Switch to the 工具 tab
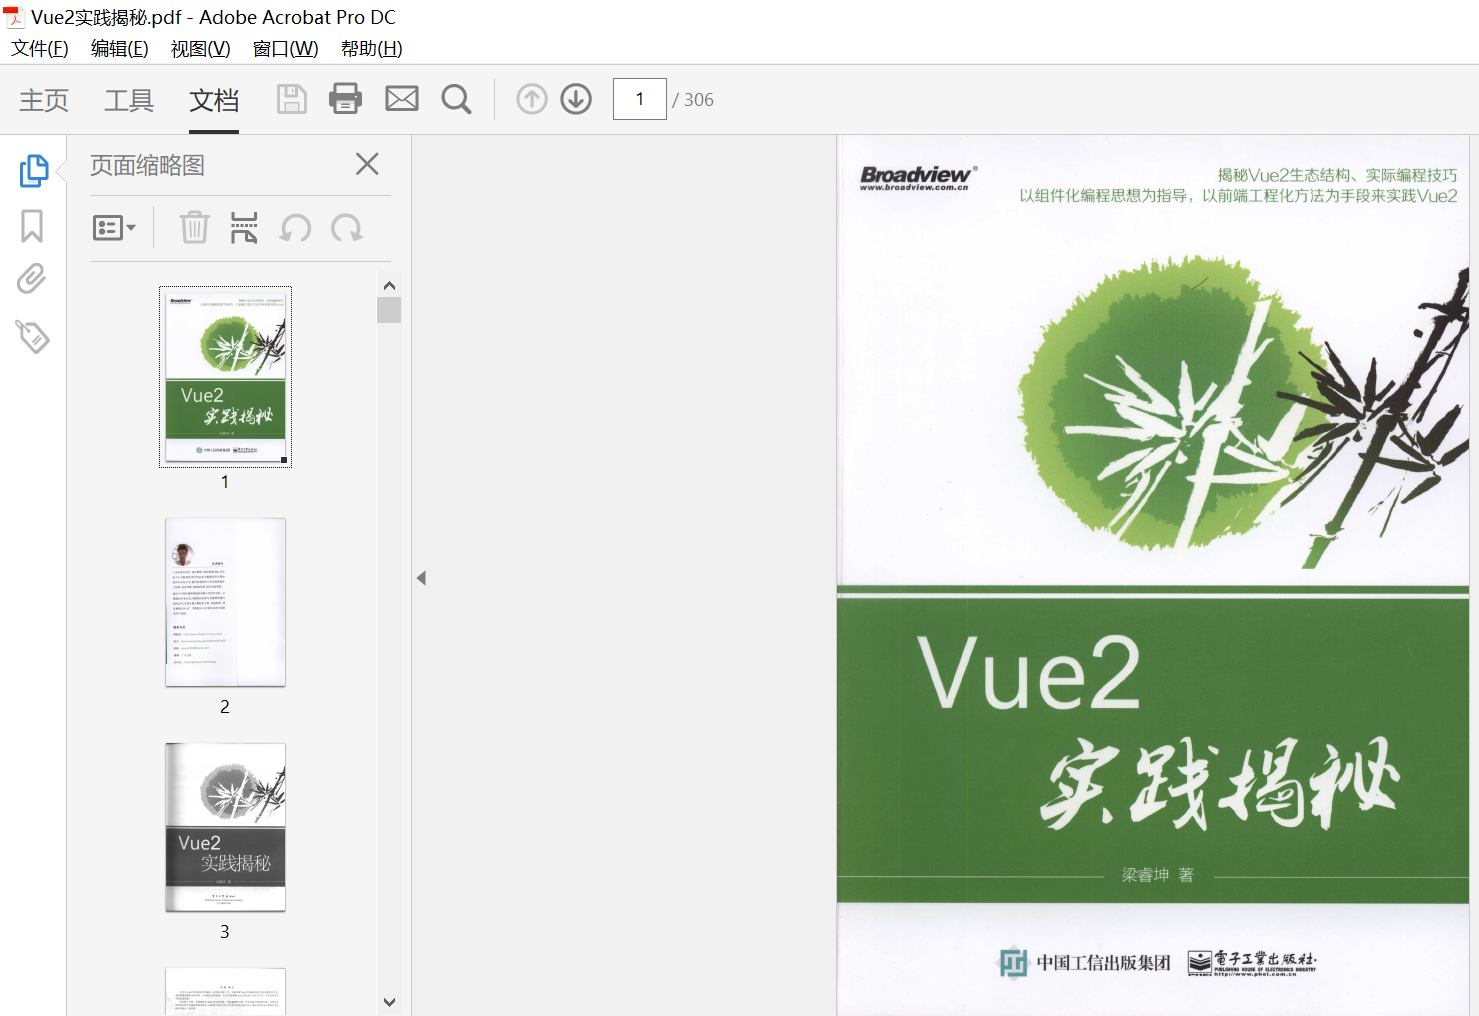This screenshot has width=1479, height=1016. (129, 100)
